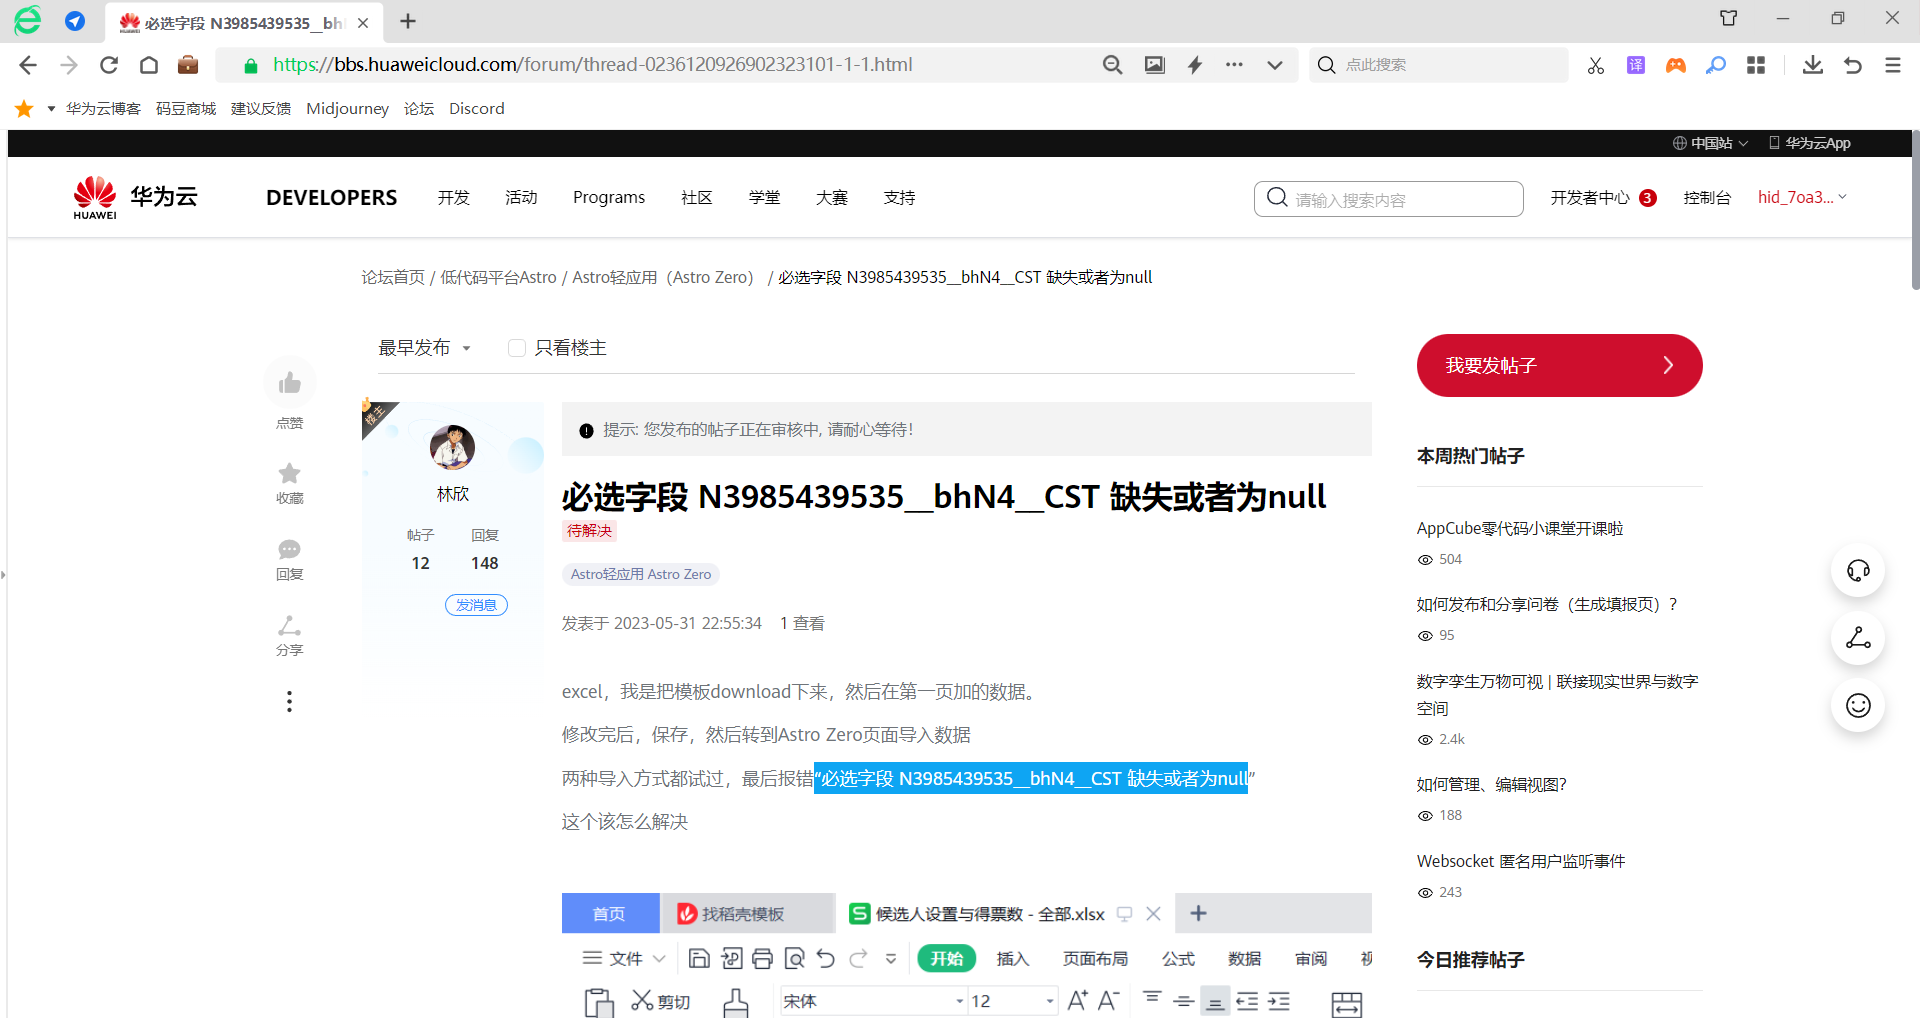Open the 活动 navigation menu
The height and width of the screenshot is (1018, 1920).
tap(521, 197)
